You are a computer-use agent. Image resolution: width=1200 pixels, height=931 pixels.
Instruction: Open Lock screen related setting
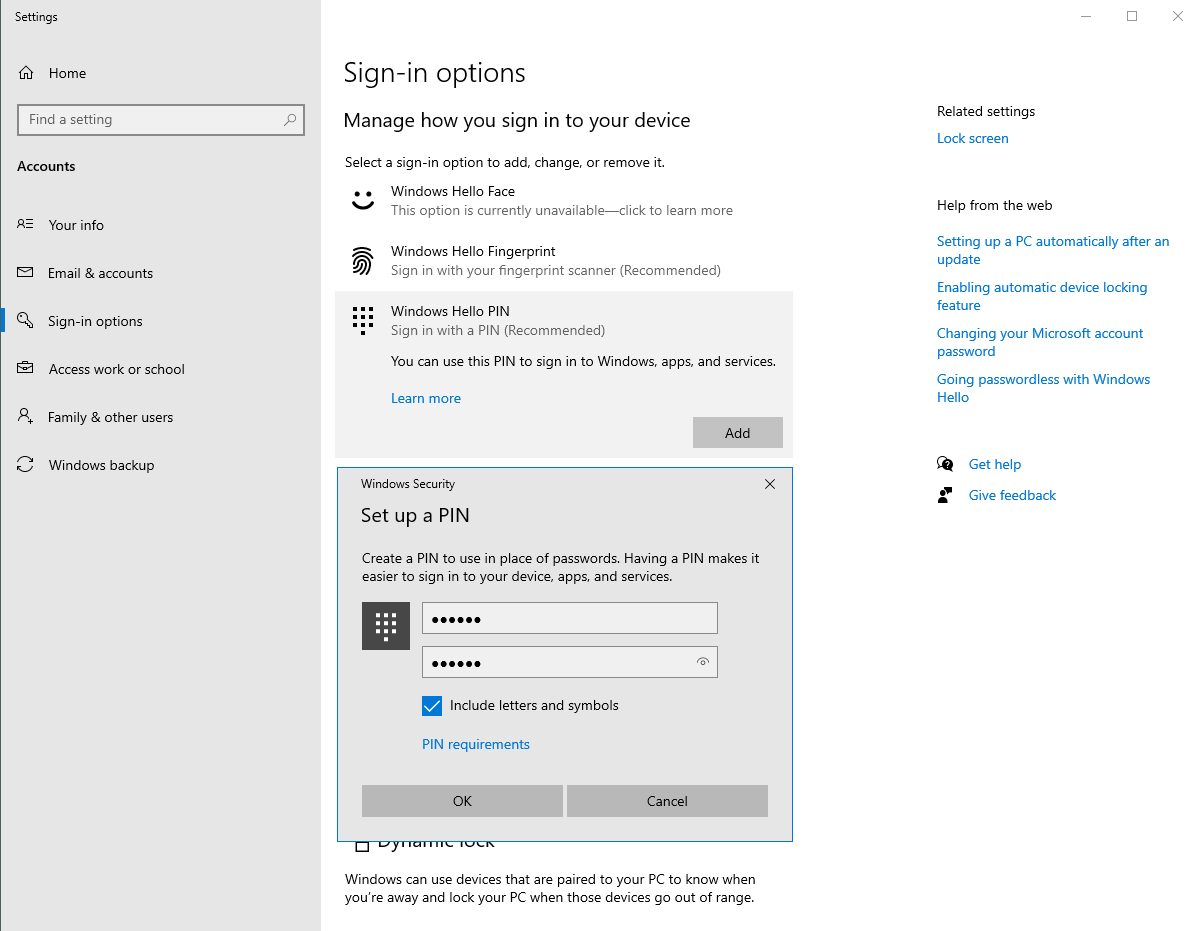972,139
